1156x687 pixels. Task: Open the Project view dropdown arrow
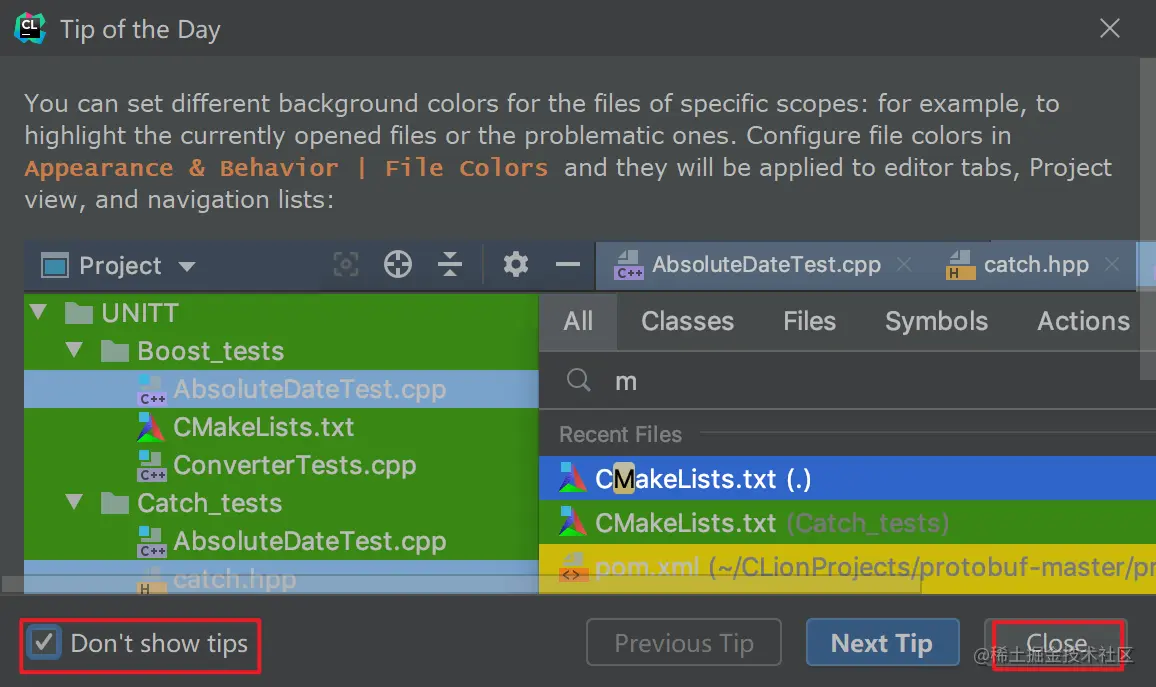187,266
